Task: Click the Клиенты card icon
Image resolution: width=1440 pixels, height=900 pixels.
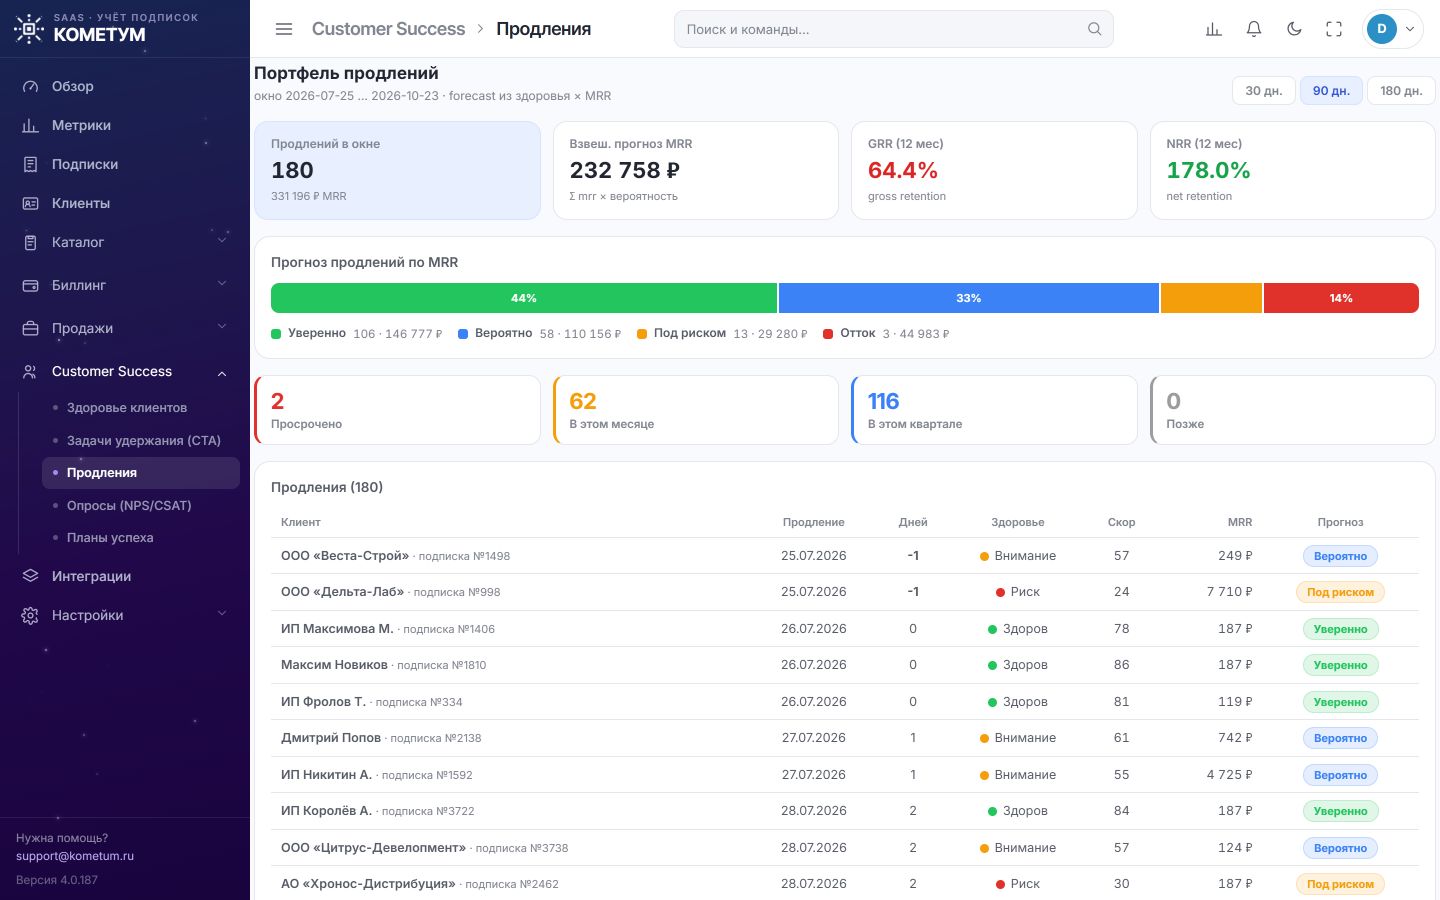Action: pos(31,203)
